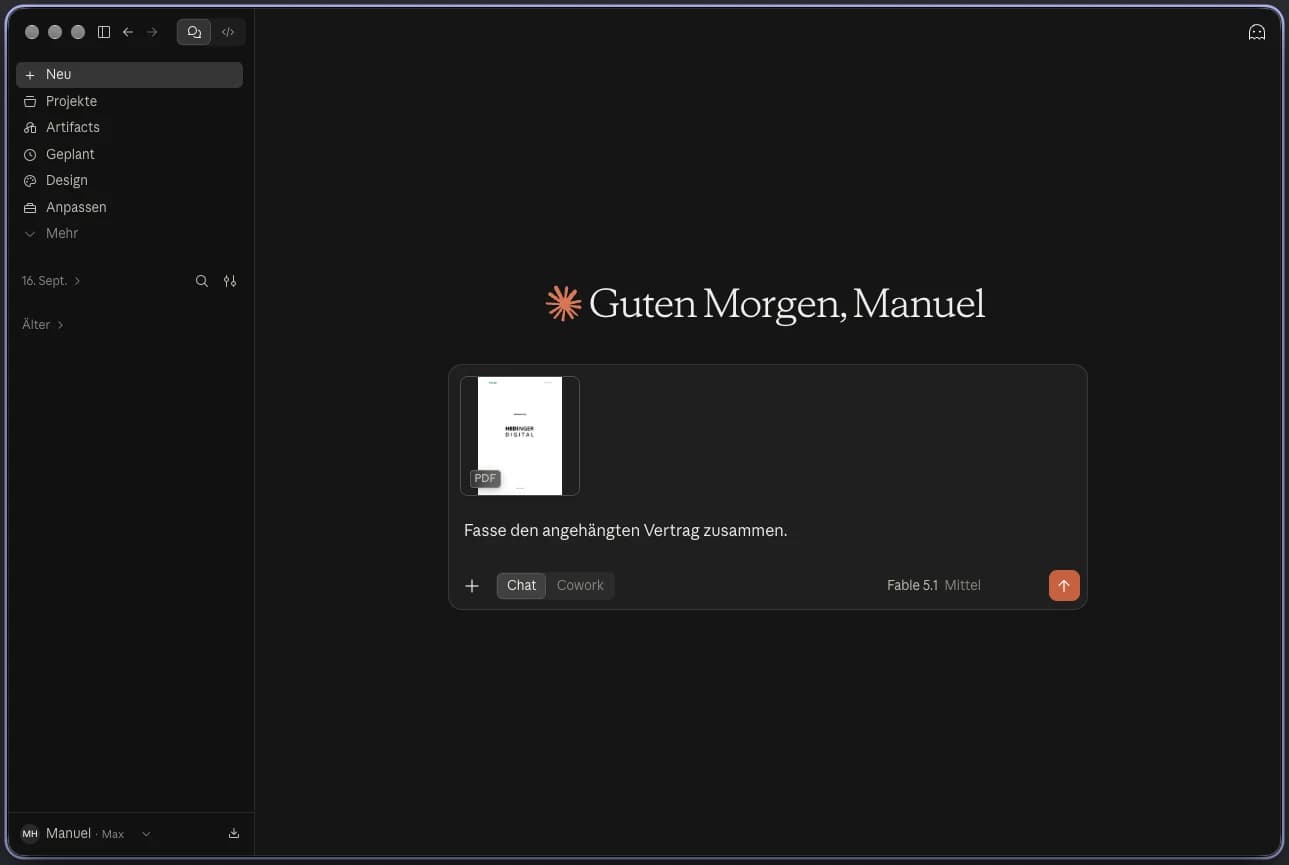Click the Geplant clock icon

coord(30,154)
